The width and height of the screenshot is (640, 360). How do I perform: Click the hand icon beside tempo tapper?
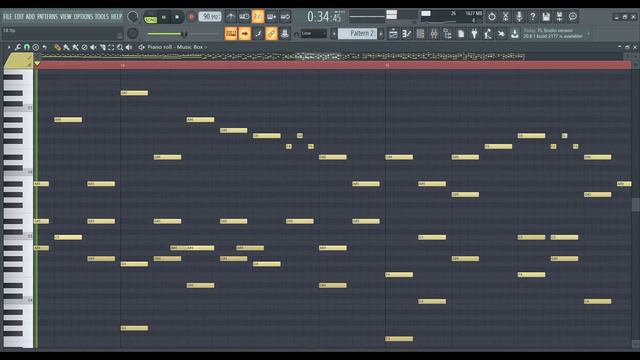click(x=501, y=33)
